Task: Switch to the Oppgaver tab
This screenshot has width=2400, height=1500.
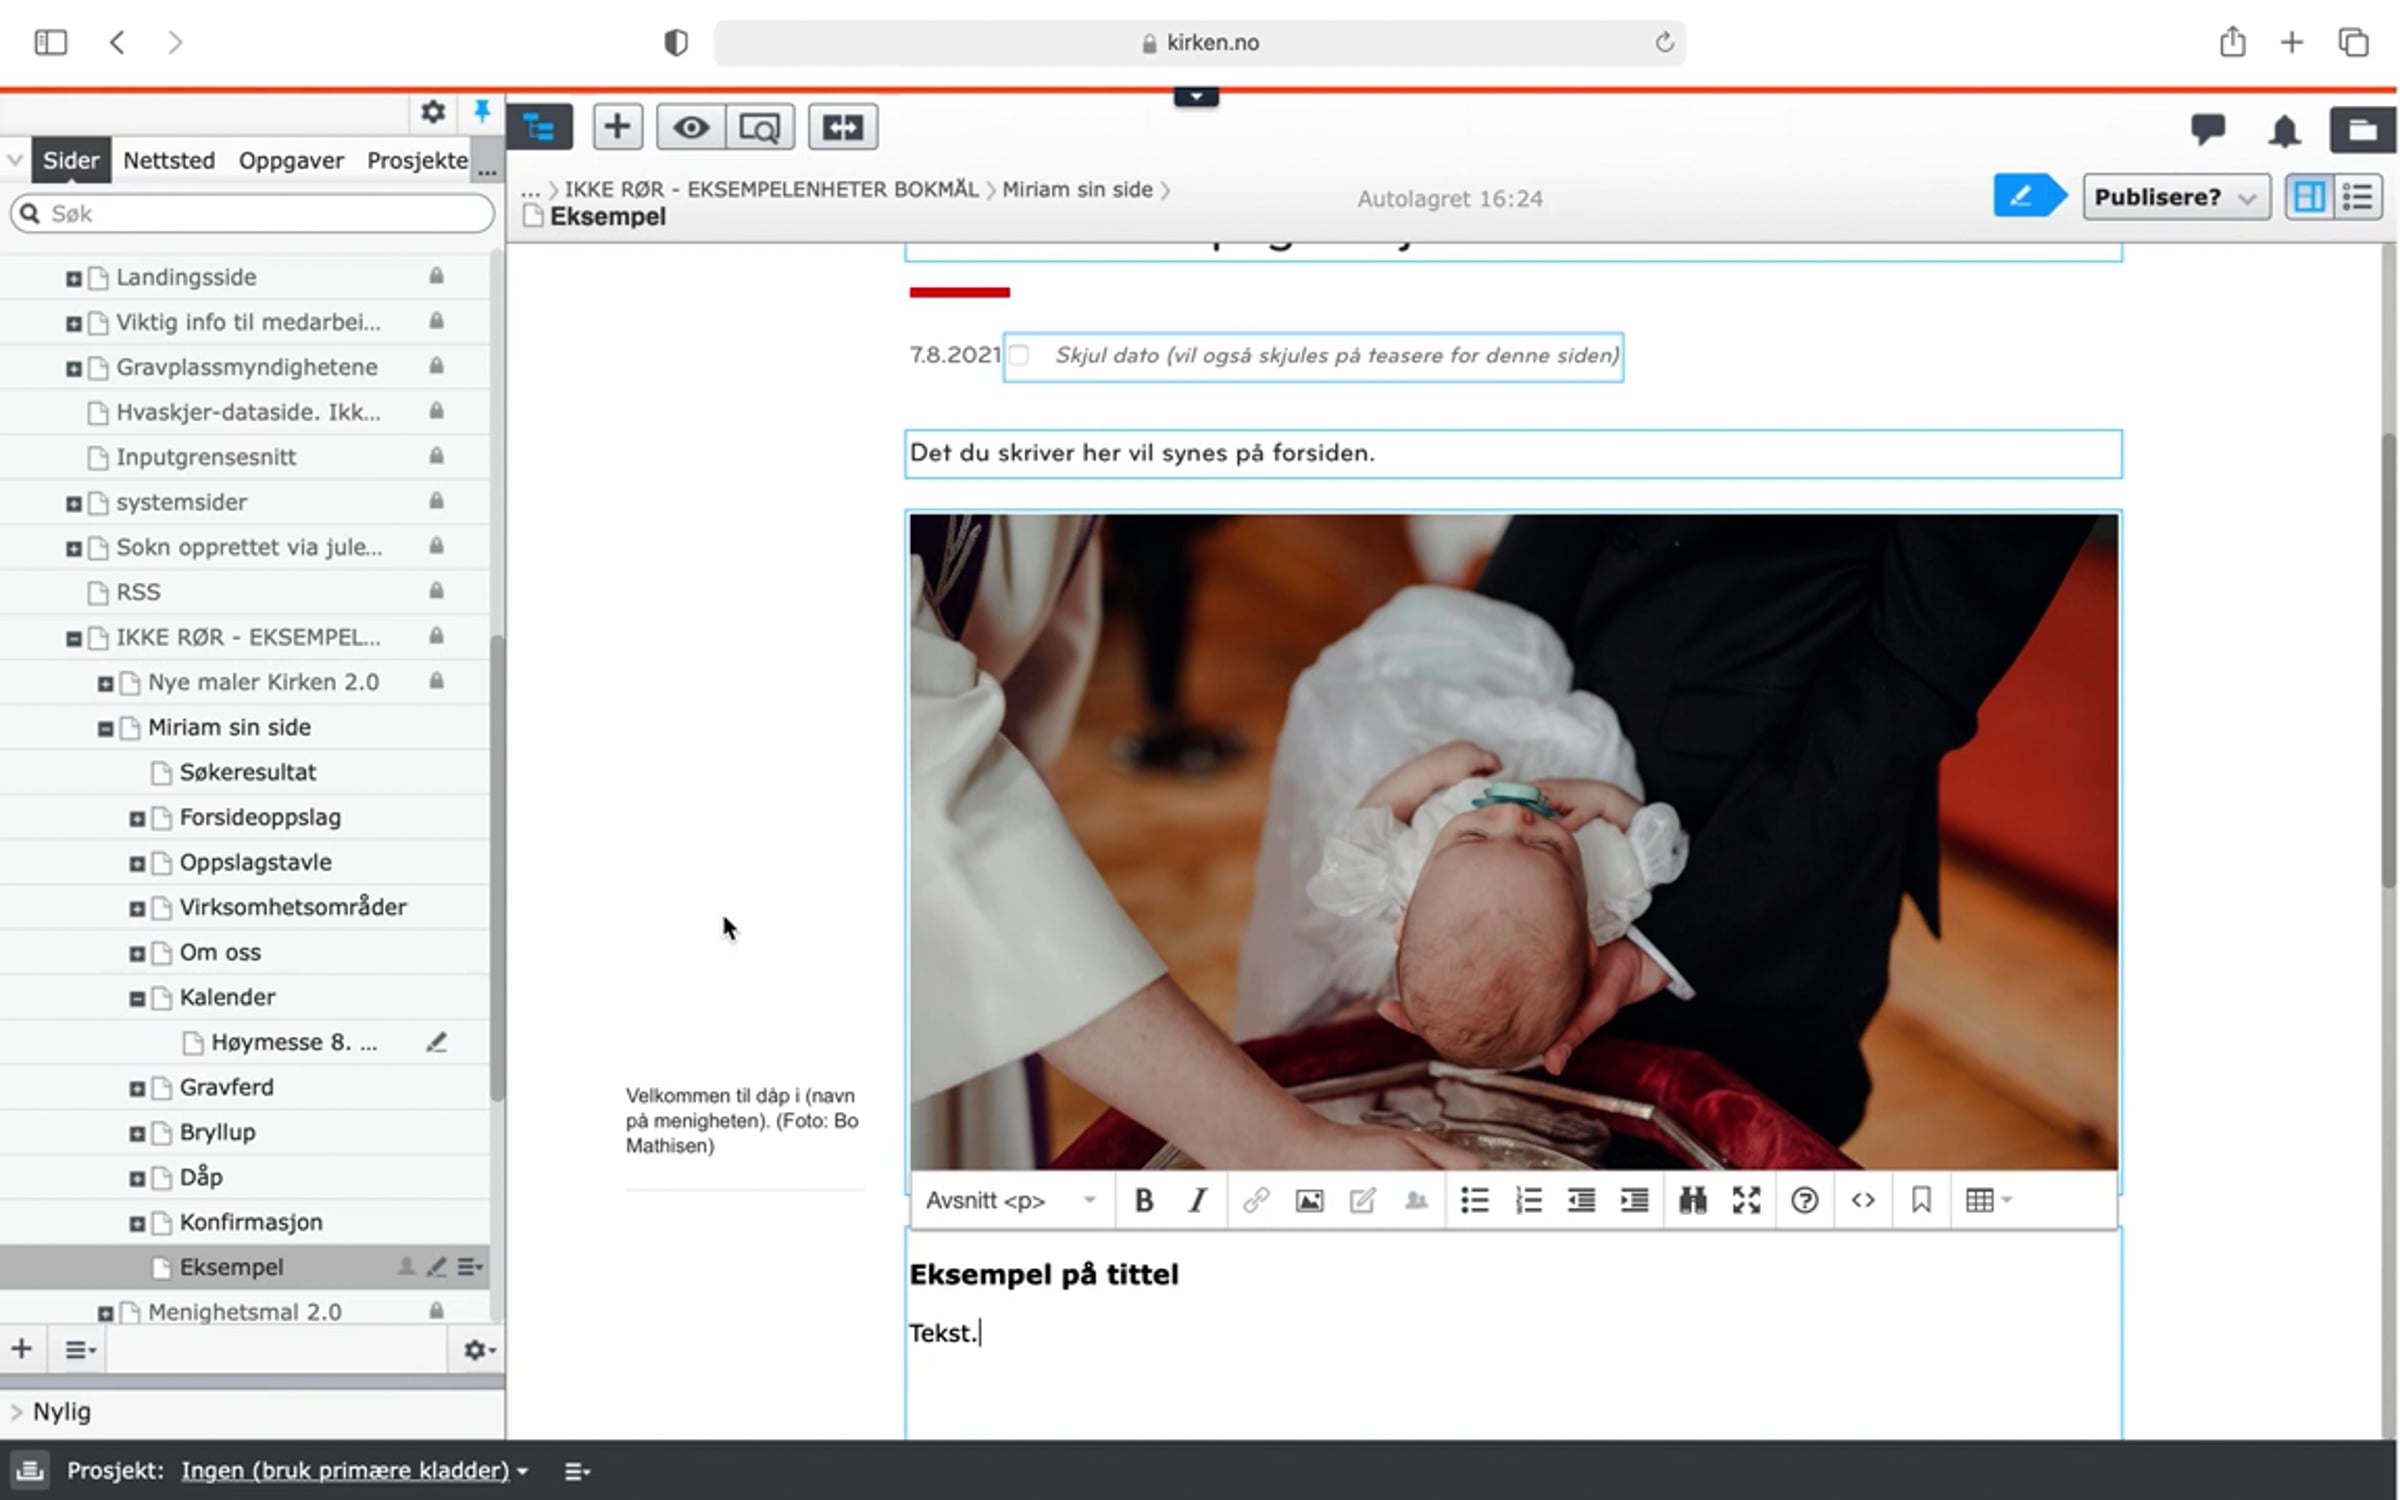Action: pos(291,160)
